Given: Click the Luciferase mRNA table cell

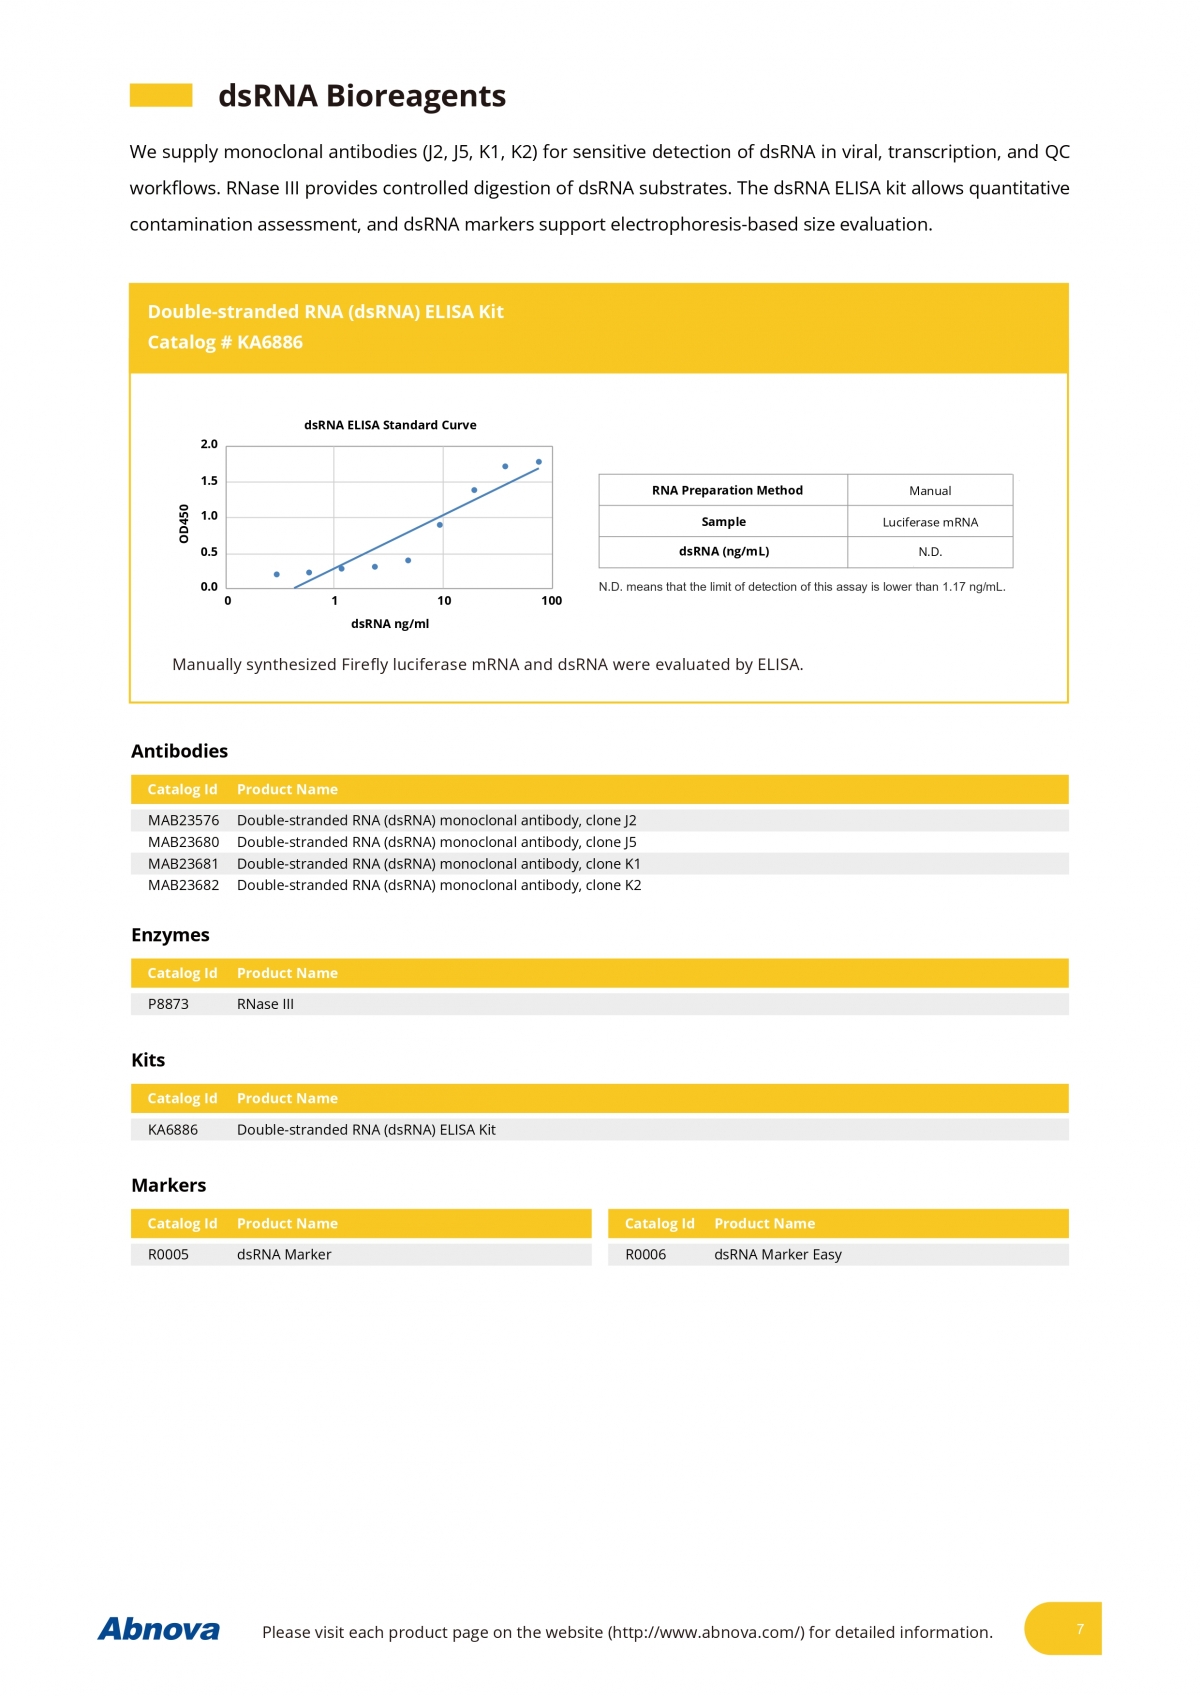Looking at the screenshot, I should (x=929, y=522).
